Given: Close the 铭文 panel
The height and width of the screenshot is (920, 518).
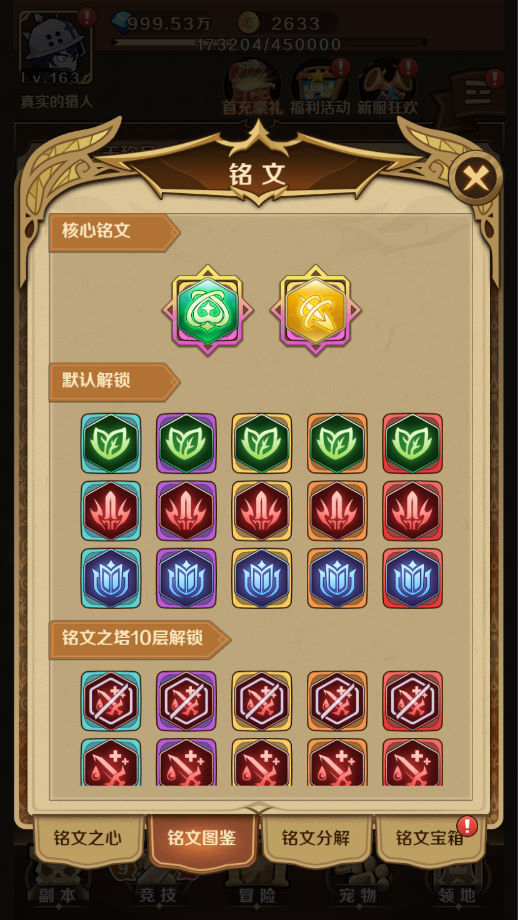Looking at the screenshot, I should click(476, 178).
